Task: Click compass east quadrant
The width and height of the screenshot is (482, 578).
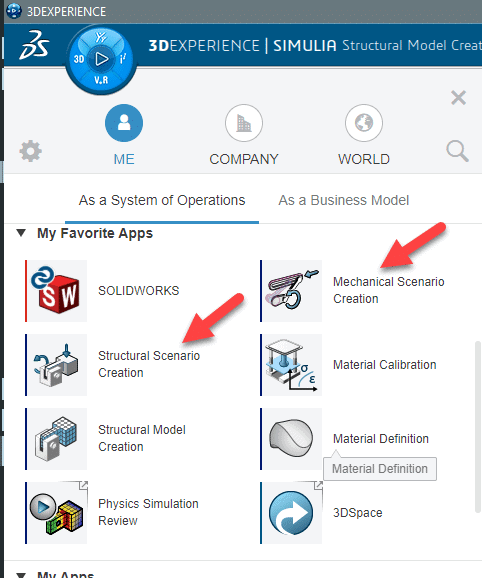Action: 123,59
